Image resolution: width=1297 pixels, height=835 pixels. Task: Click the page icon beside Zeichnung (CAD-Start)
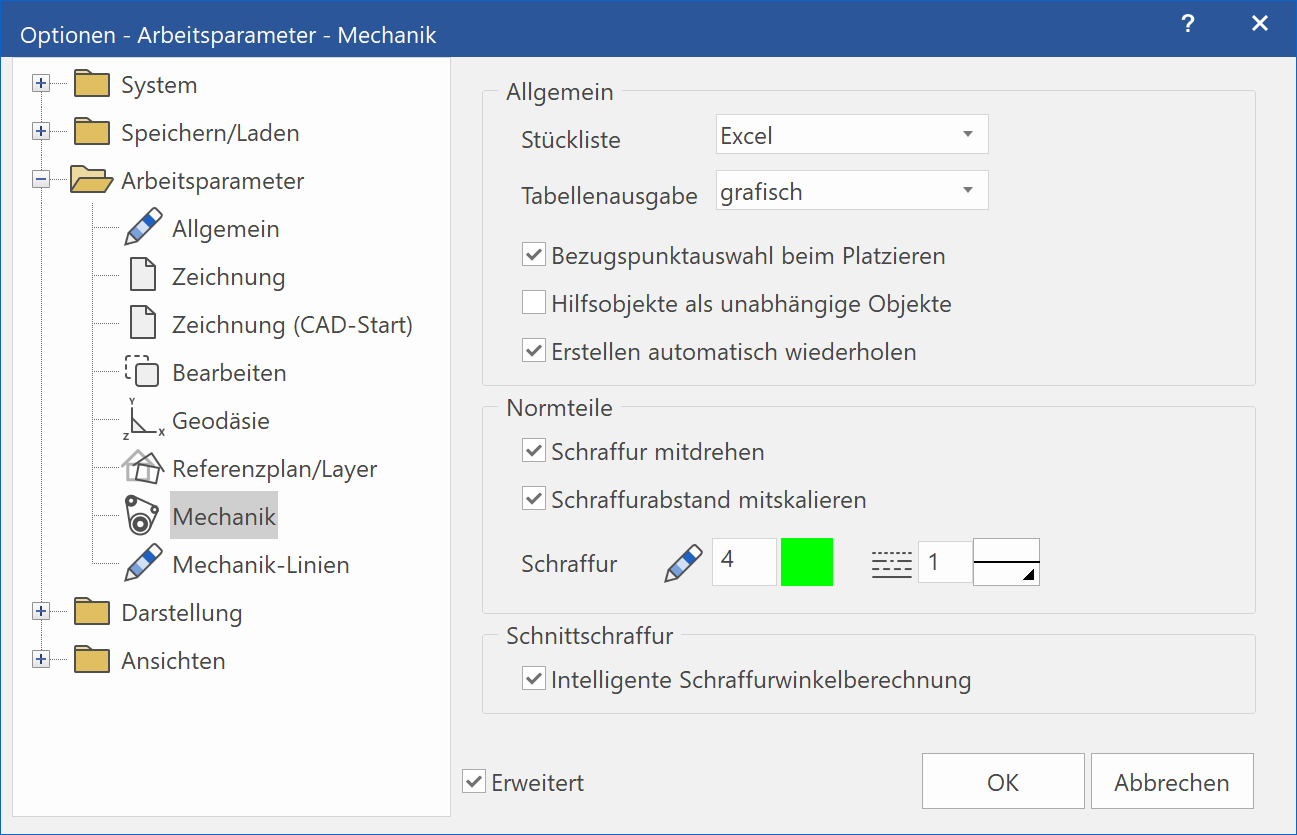[144, 324]
